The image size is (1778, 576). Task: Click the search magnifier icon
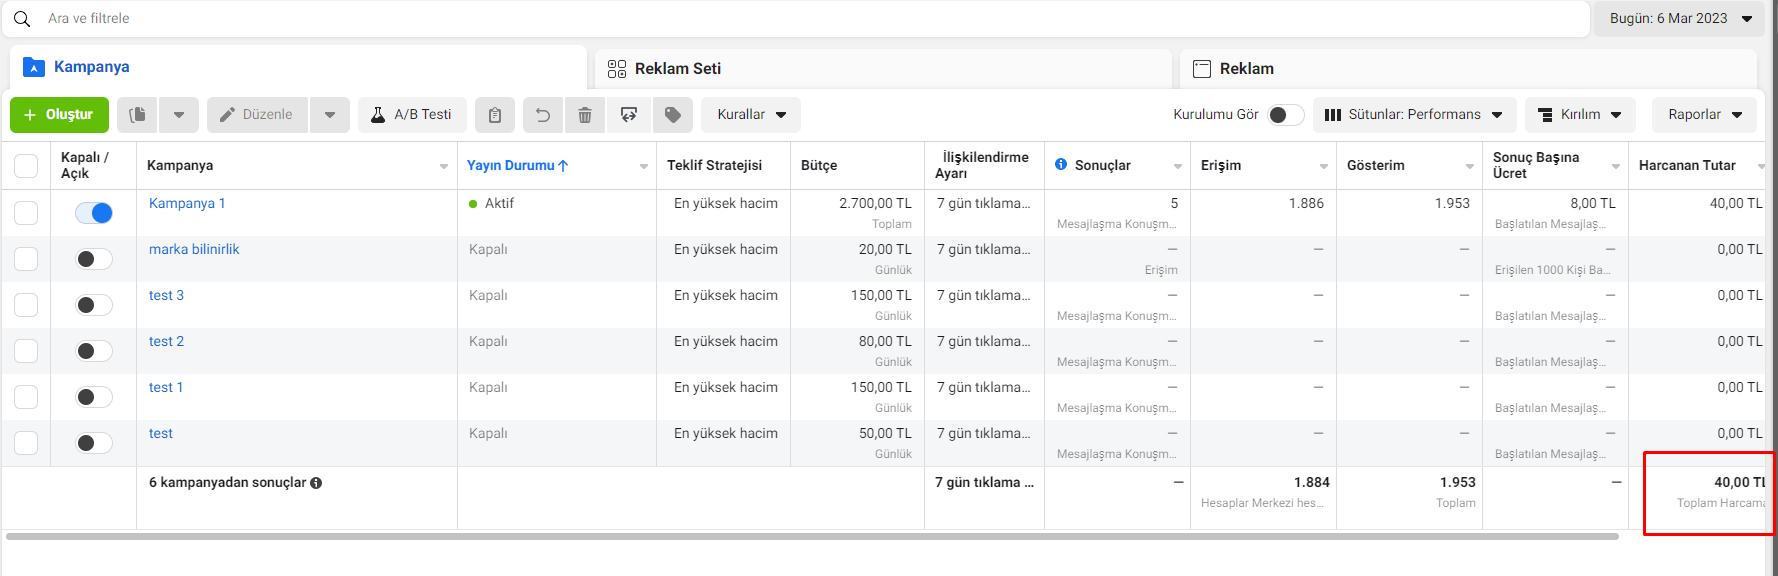point(22,19)
